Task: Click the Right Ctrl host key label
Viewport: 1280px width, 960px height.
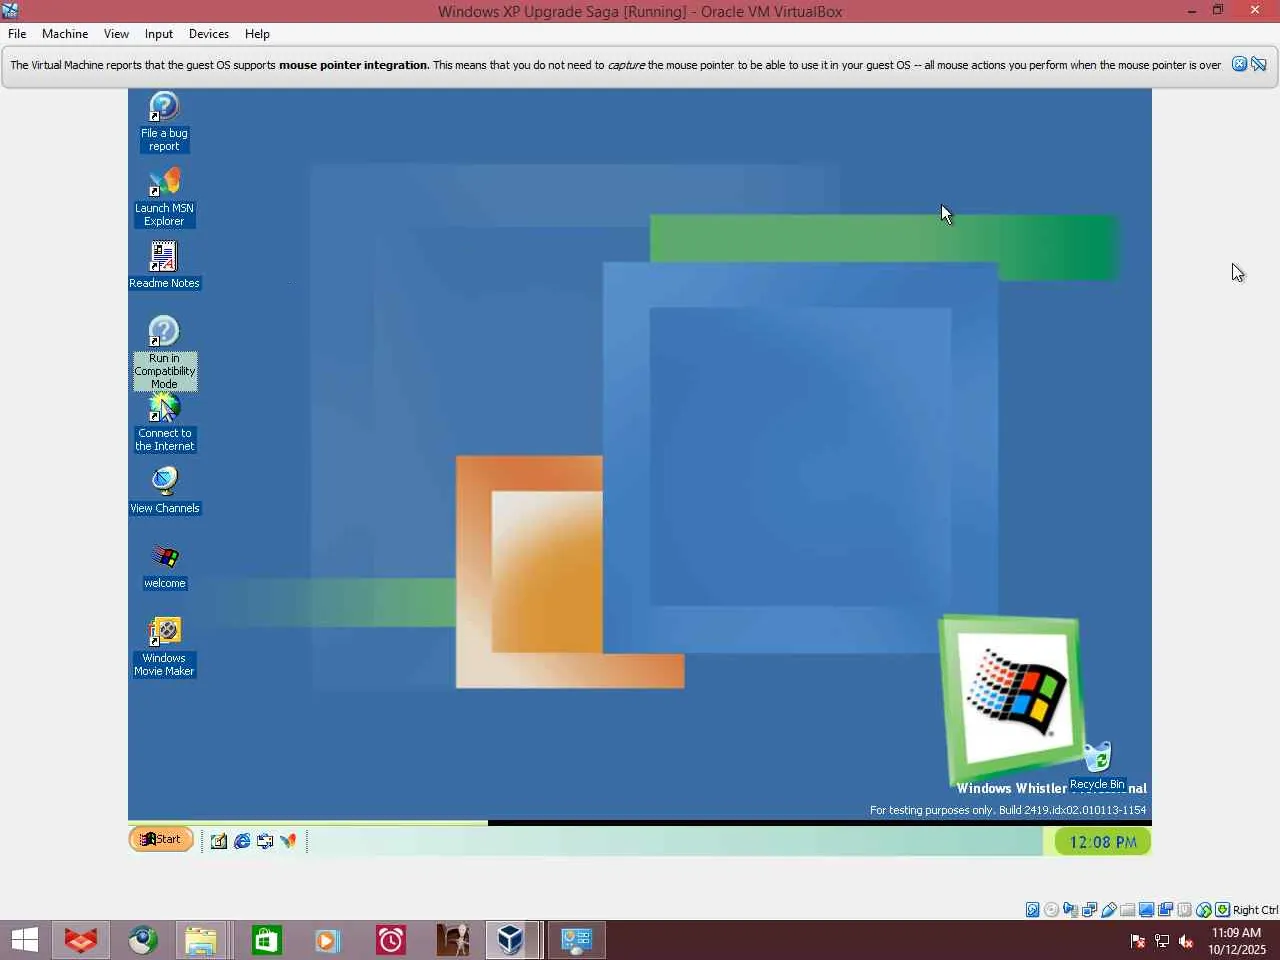Action: click(1255, 910)
